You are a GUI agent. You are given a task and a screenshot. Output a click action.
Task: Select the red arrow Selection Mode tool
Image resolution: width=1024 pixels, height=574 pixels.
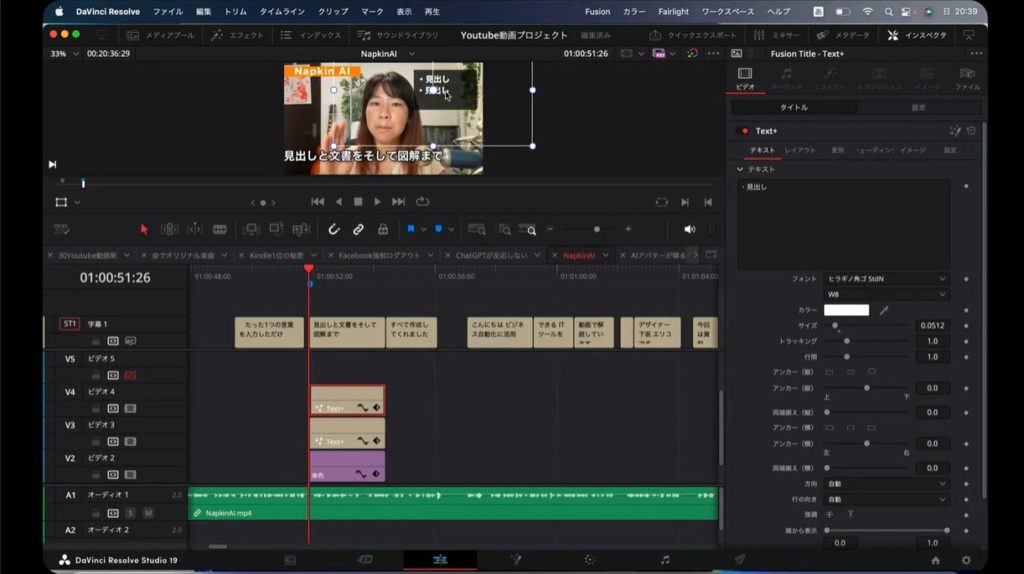[143, 229]
